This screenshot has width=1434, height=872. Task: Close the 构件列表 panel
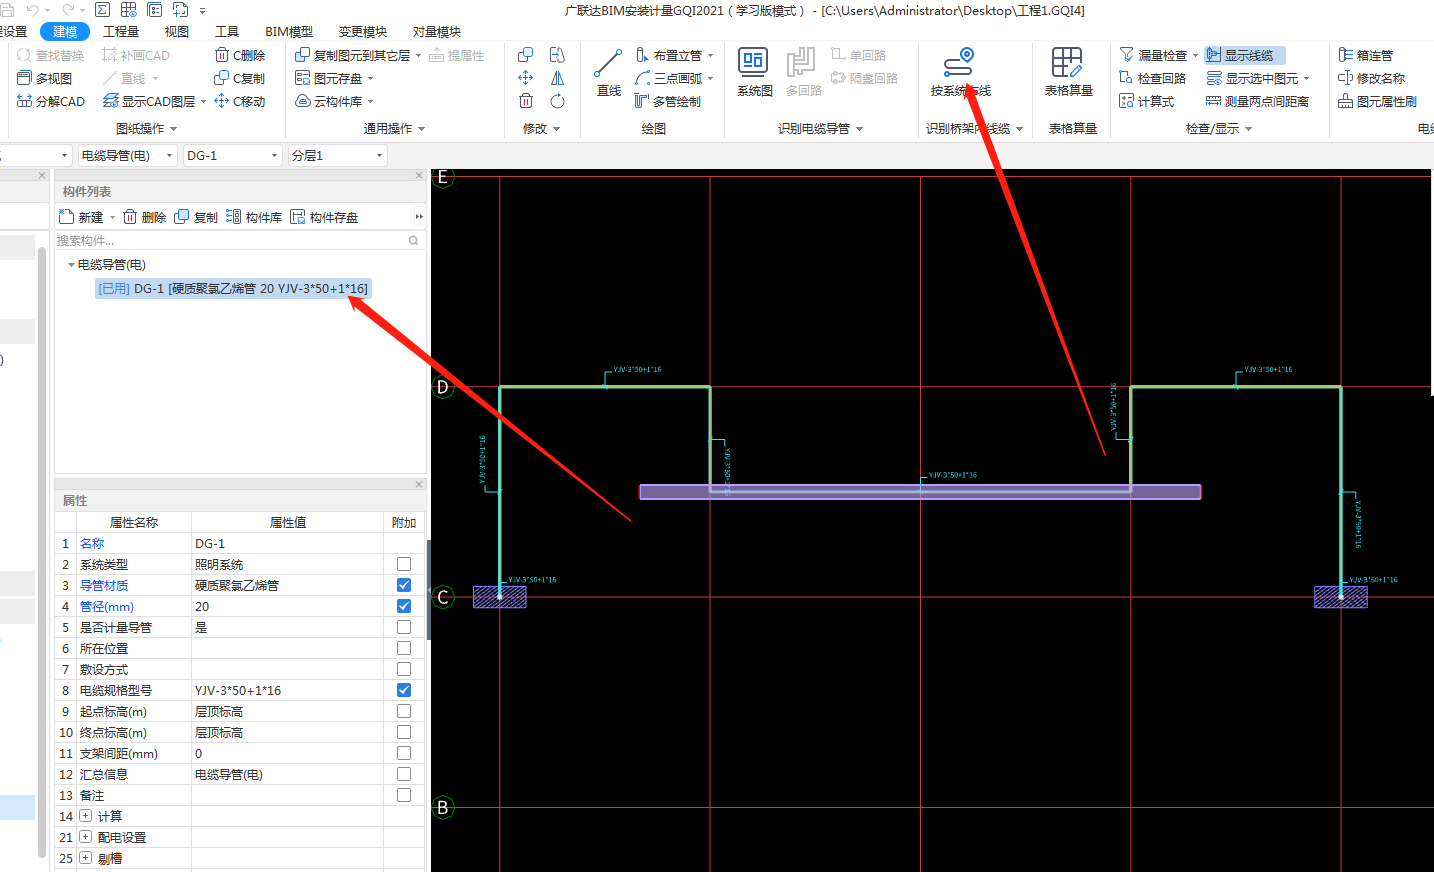419,176
